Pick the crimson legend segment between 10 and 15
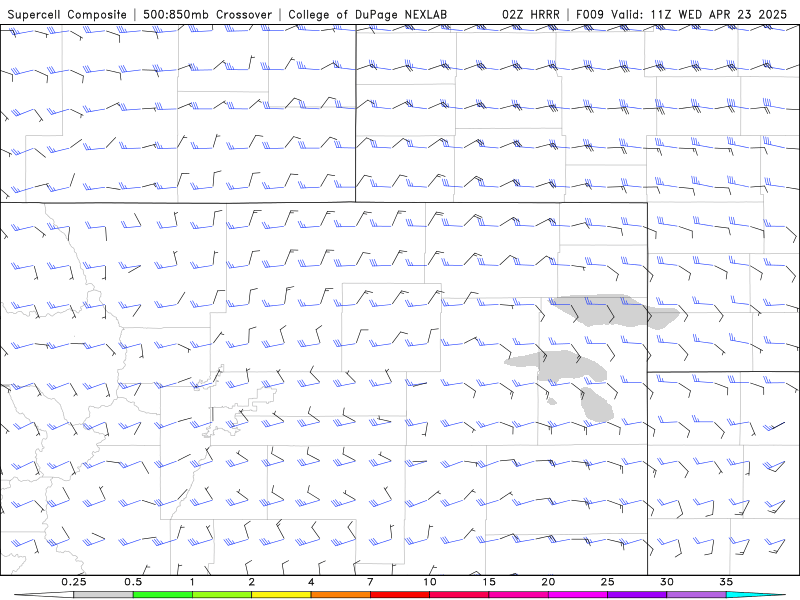Screen dimensions: 800x600 459,595
